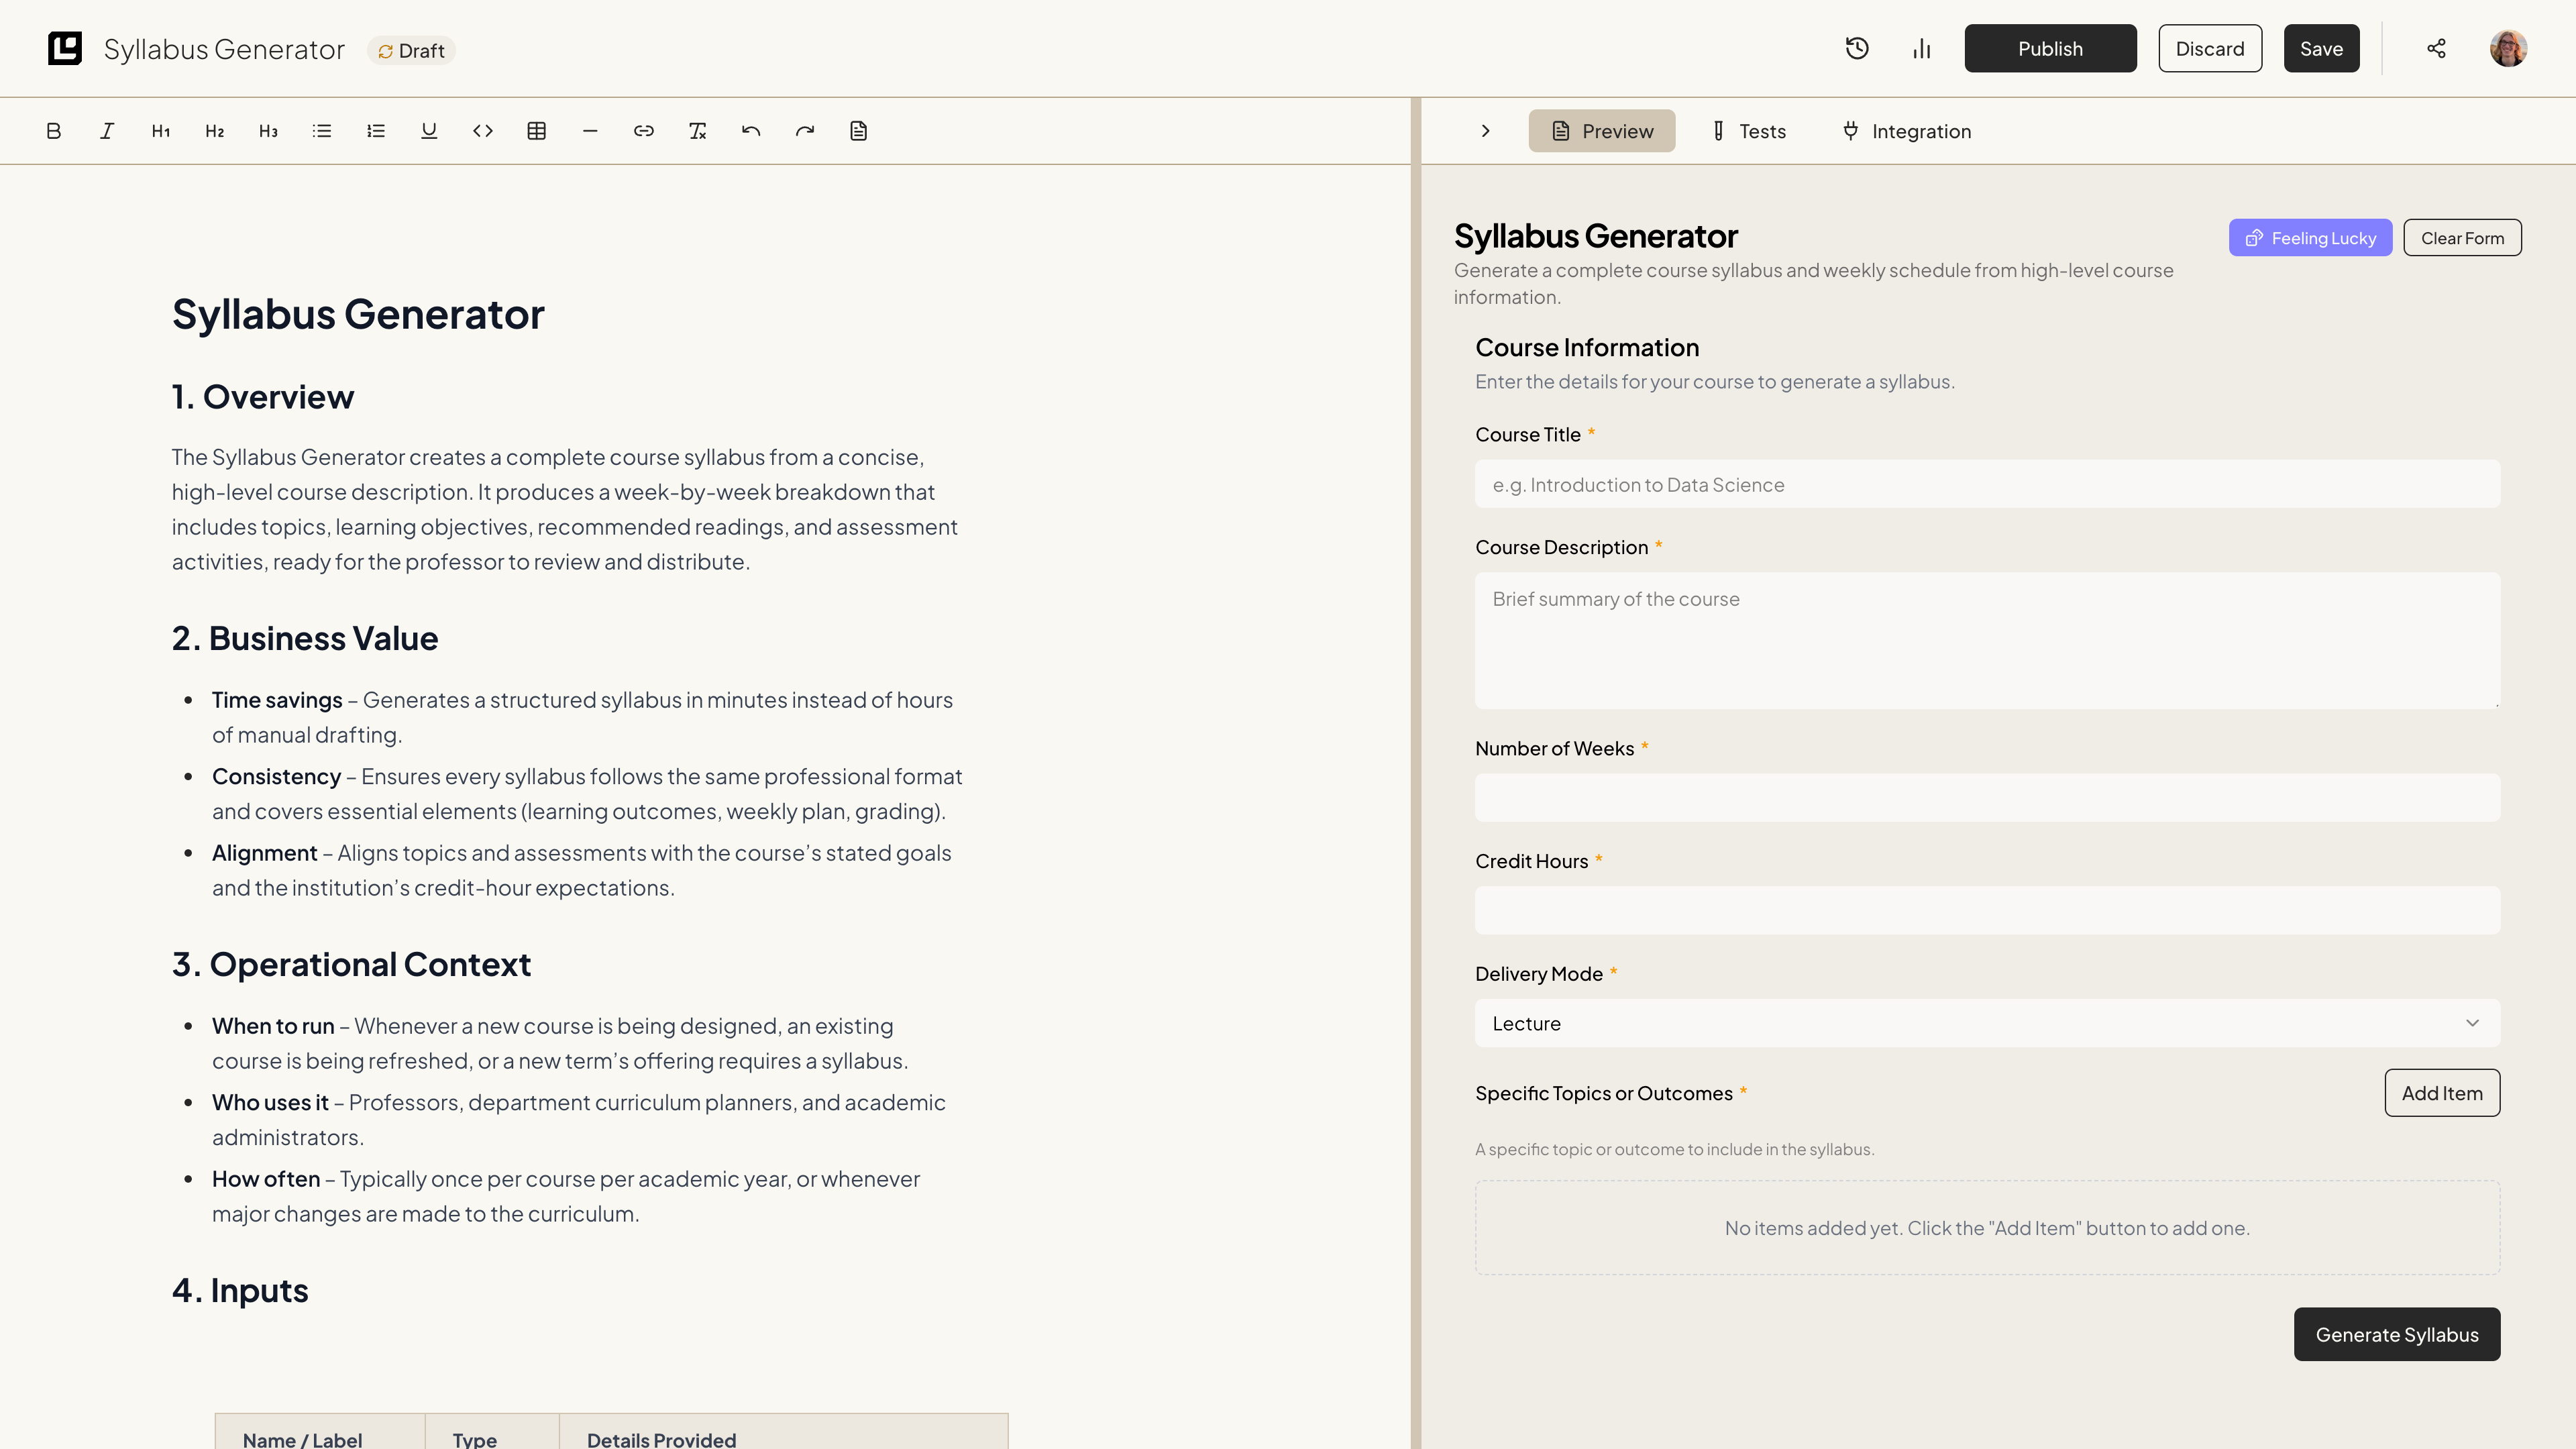2576x1449 pixels.
Task: Toggle bold formatting in toolbar
Action: coord(54,131)
